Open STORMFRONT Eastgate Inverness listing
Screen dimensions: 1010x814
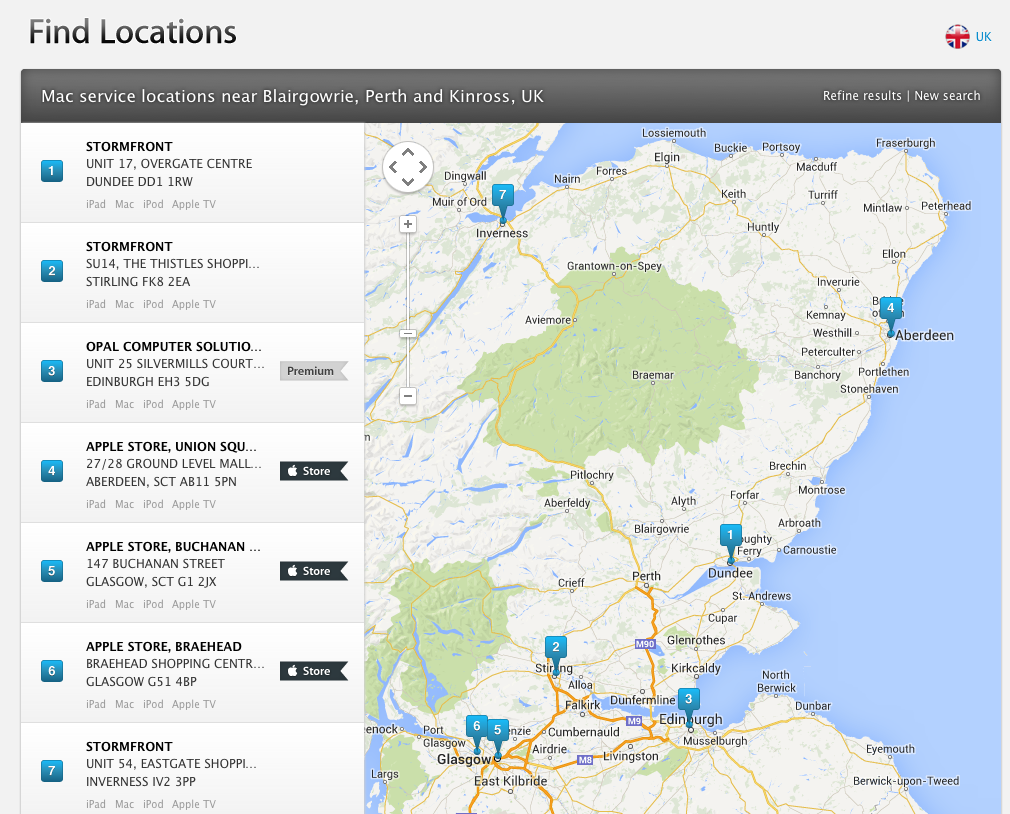(x=193, y=768)
